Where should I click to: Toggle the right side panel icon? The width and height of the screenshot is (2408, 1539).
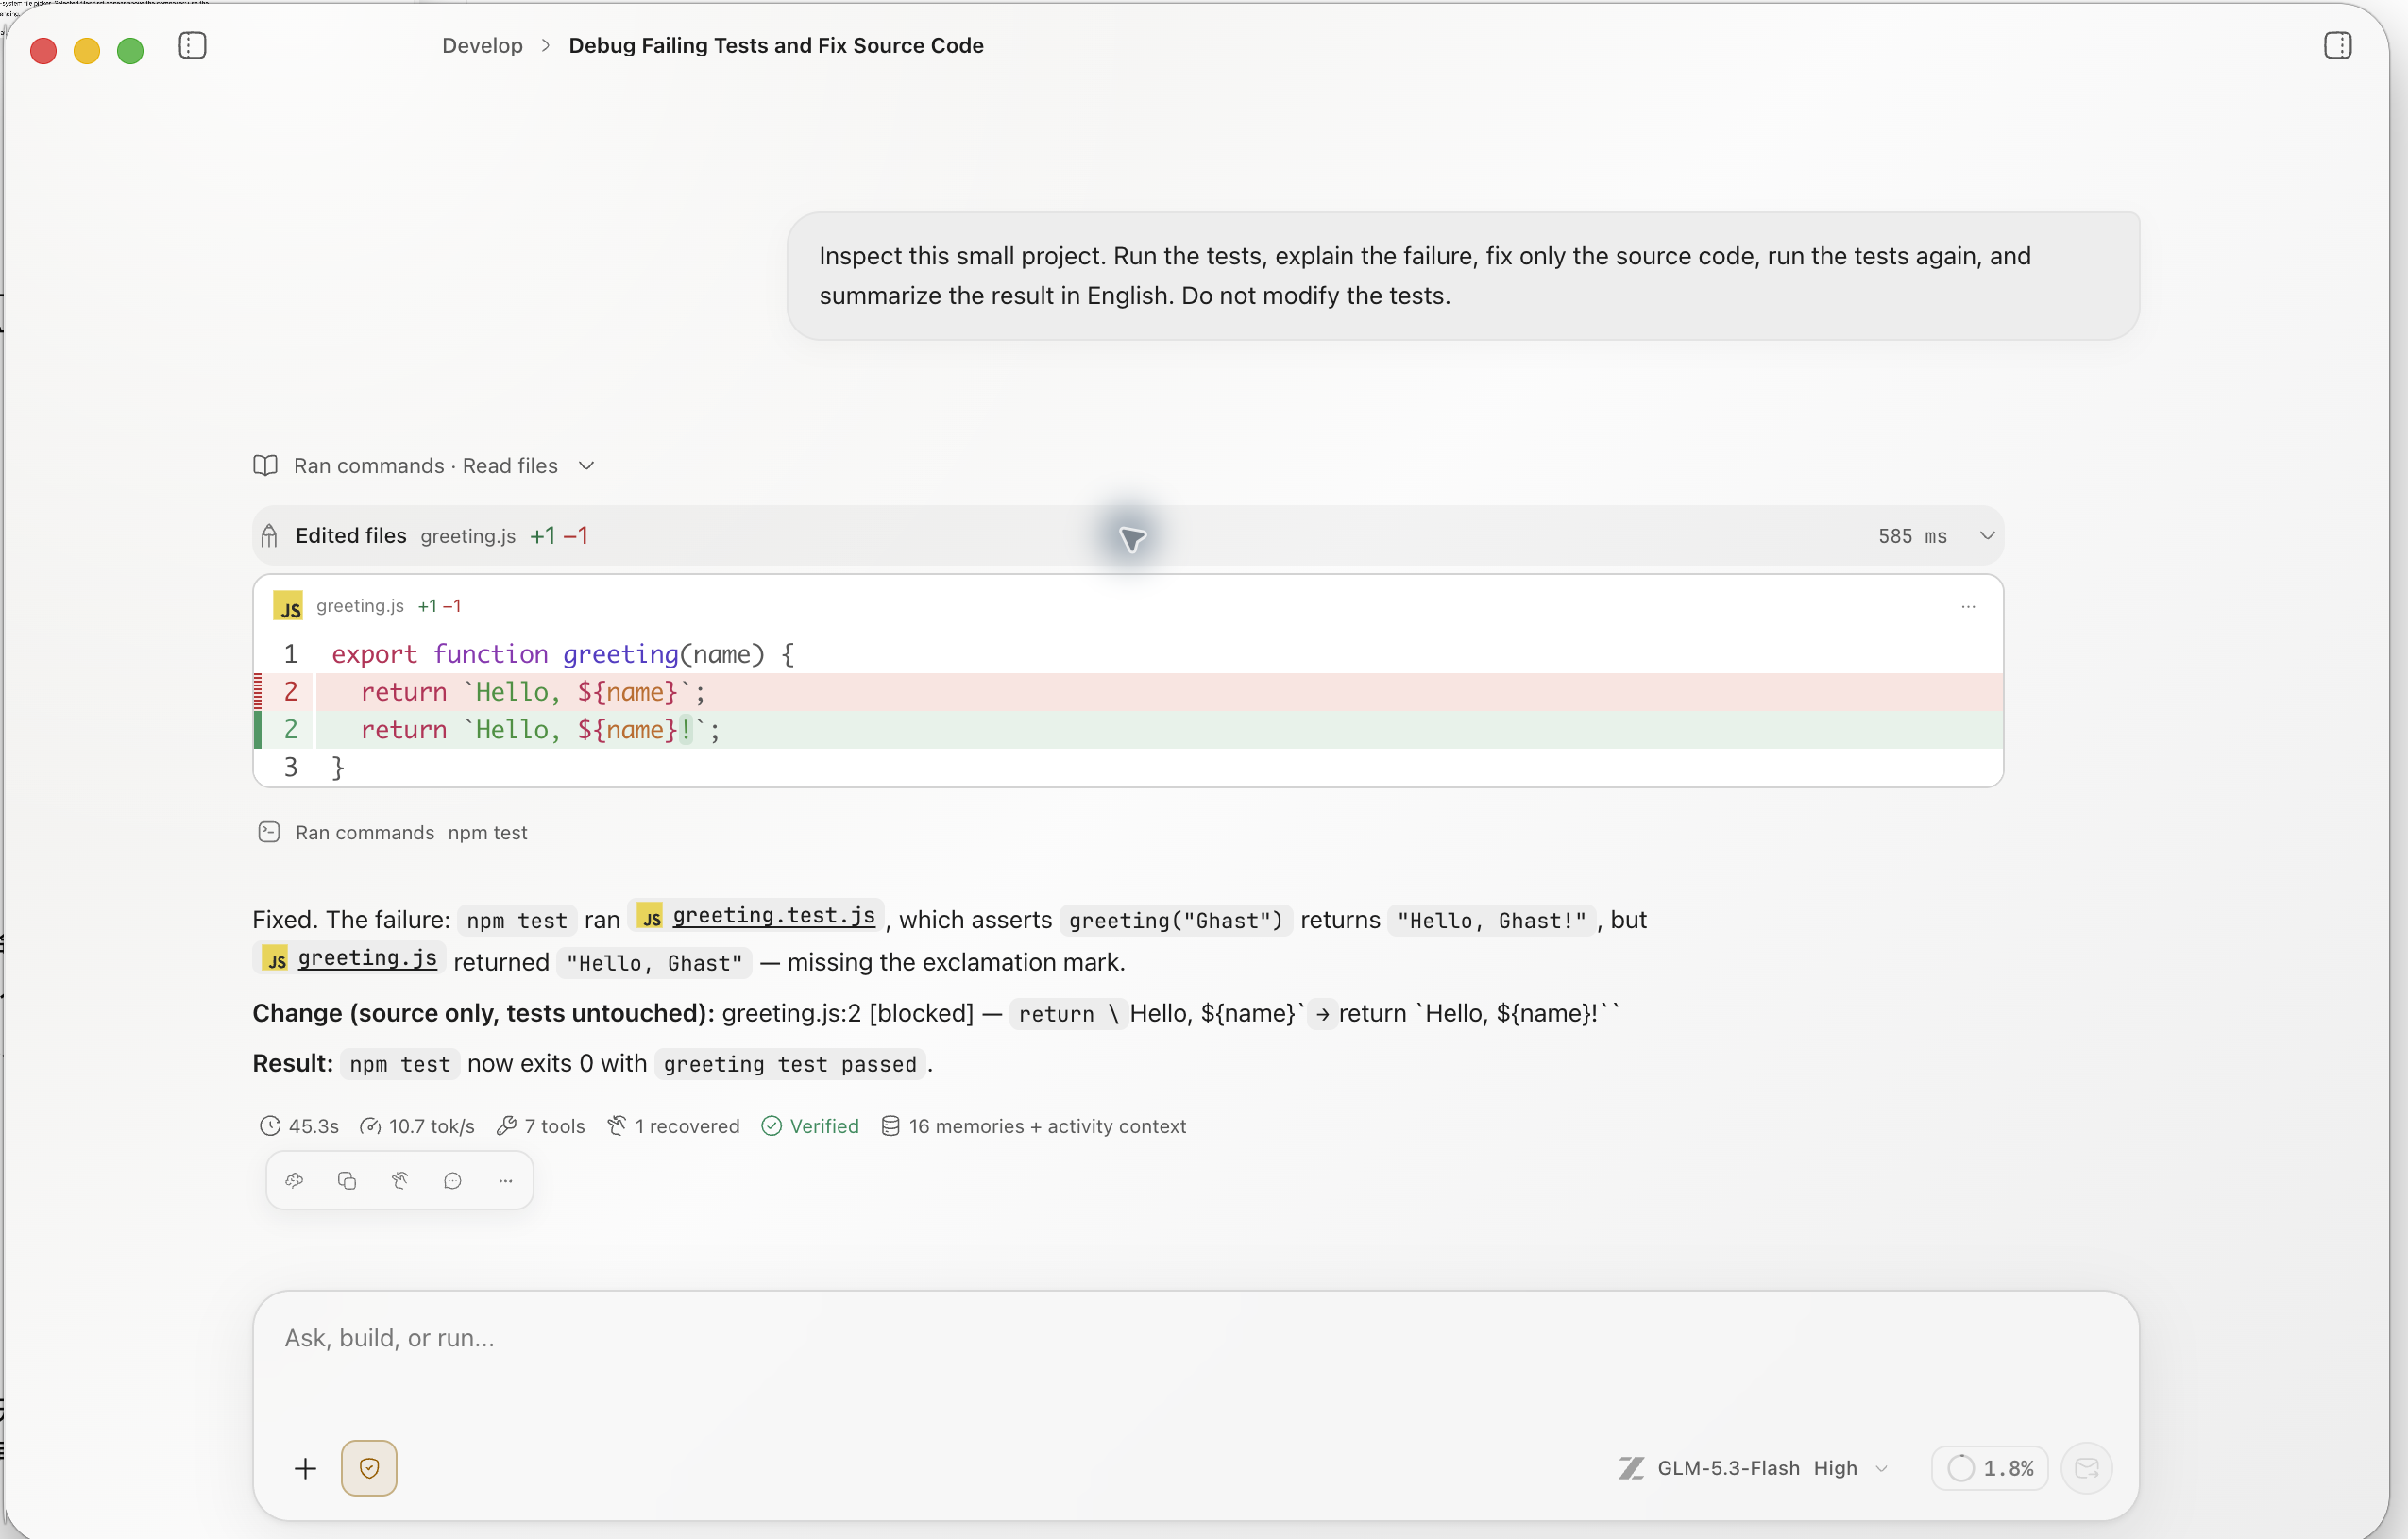[2337, 46]
